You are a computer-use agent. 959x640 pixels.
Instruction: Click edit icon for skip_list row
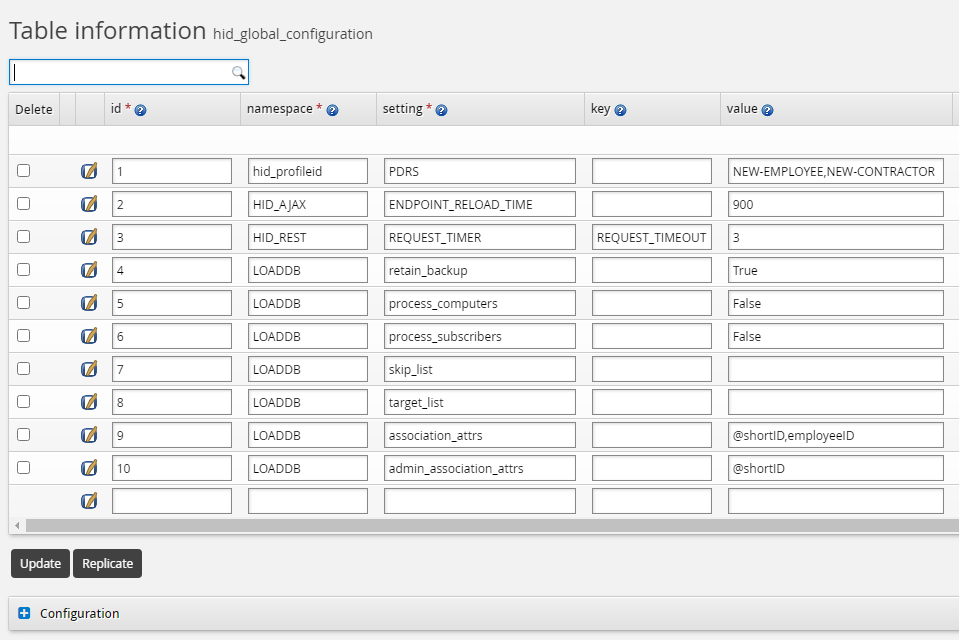click(x=89, y=369)
